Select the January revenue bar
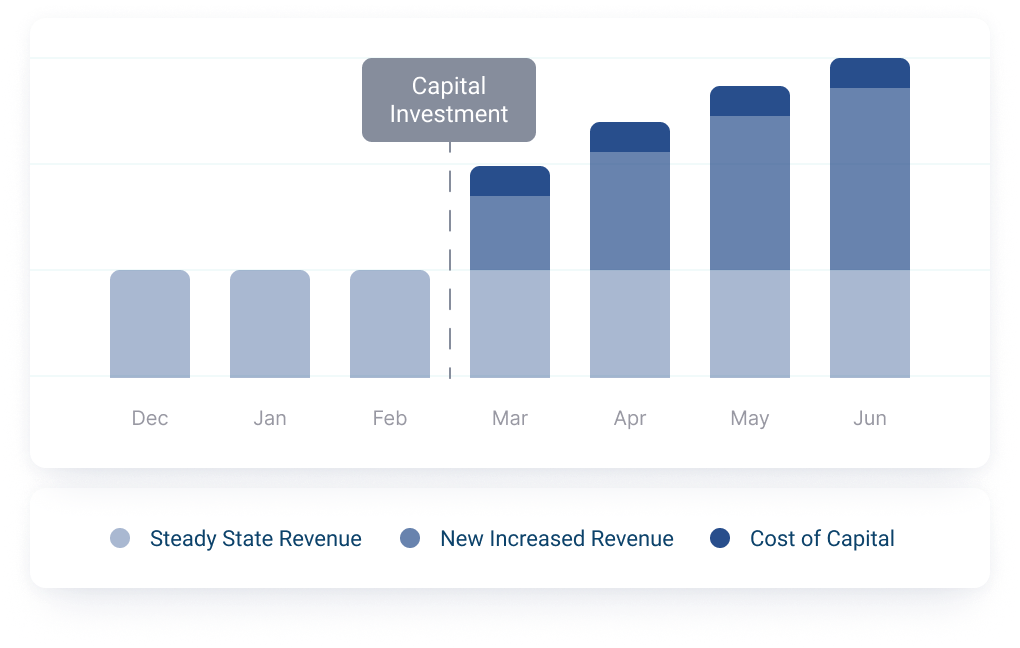The width and height of the screenshot is (1020, 648). coord(270,324)
